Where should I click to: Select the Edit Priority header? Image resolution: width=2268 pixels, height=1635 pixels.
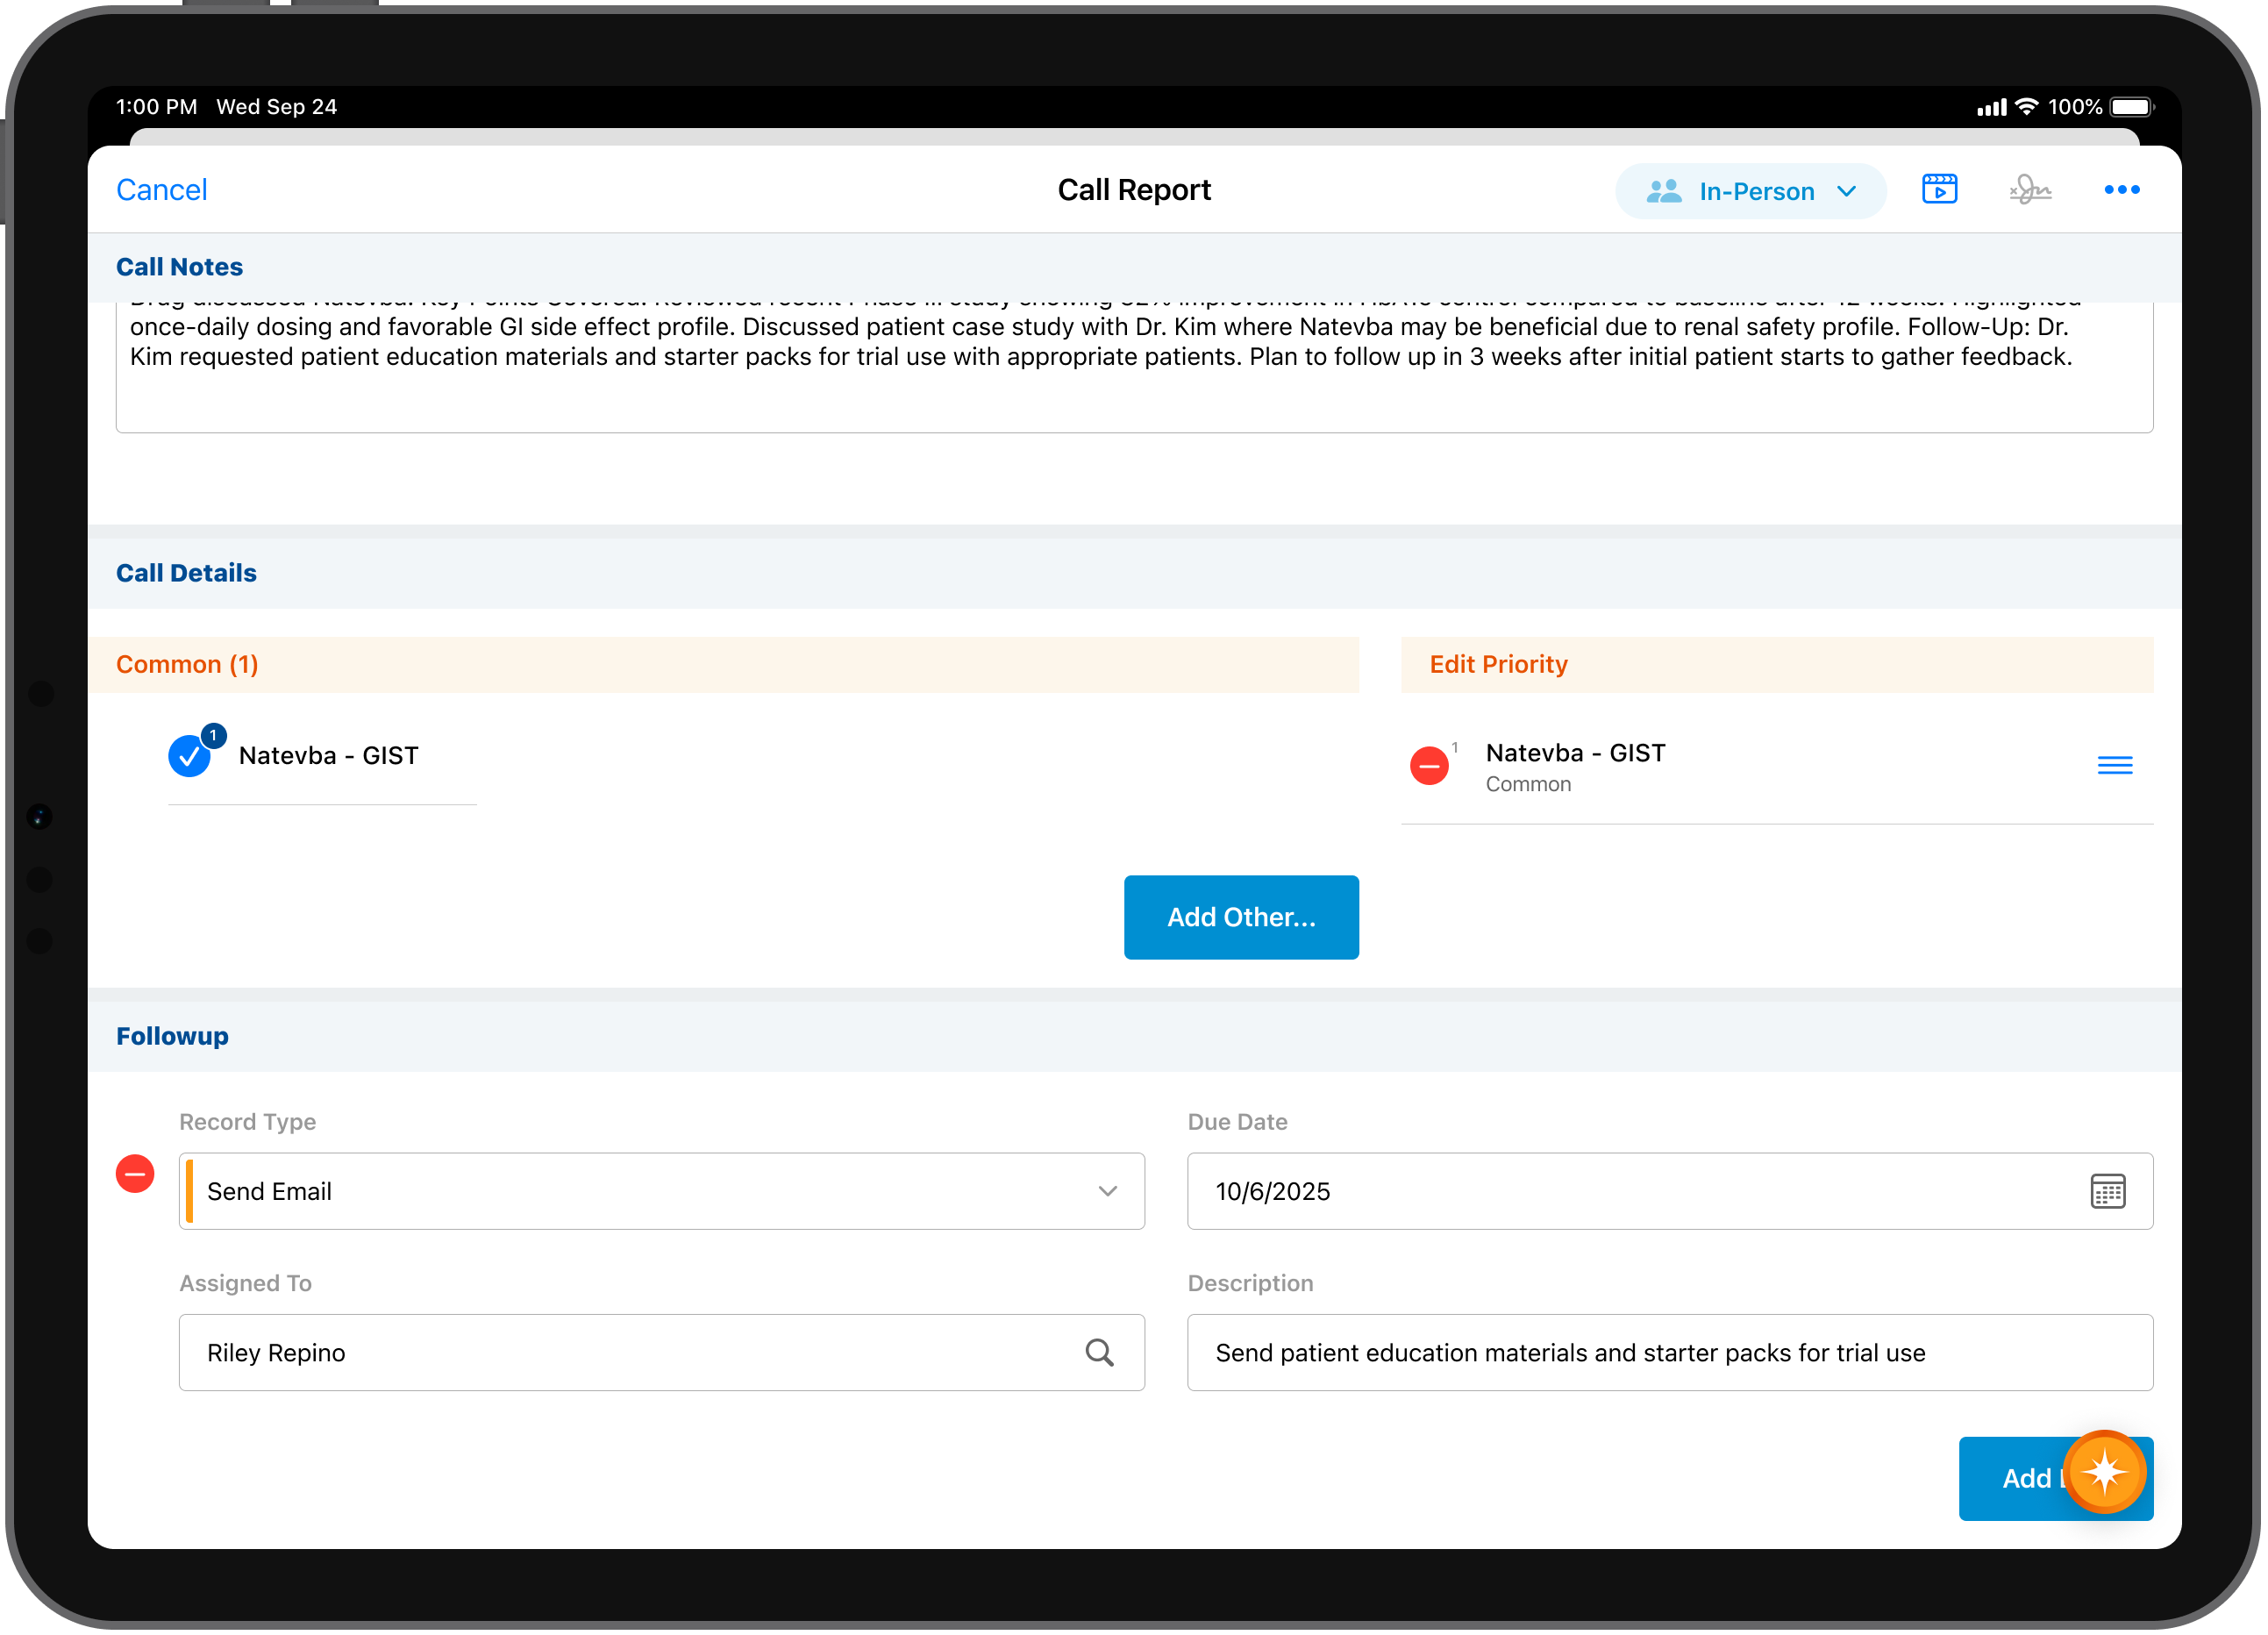(x=1498, y=665)
